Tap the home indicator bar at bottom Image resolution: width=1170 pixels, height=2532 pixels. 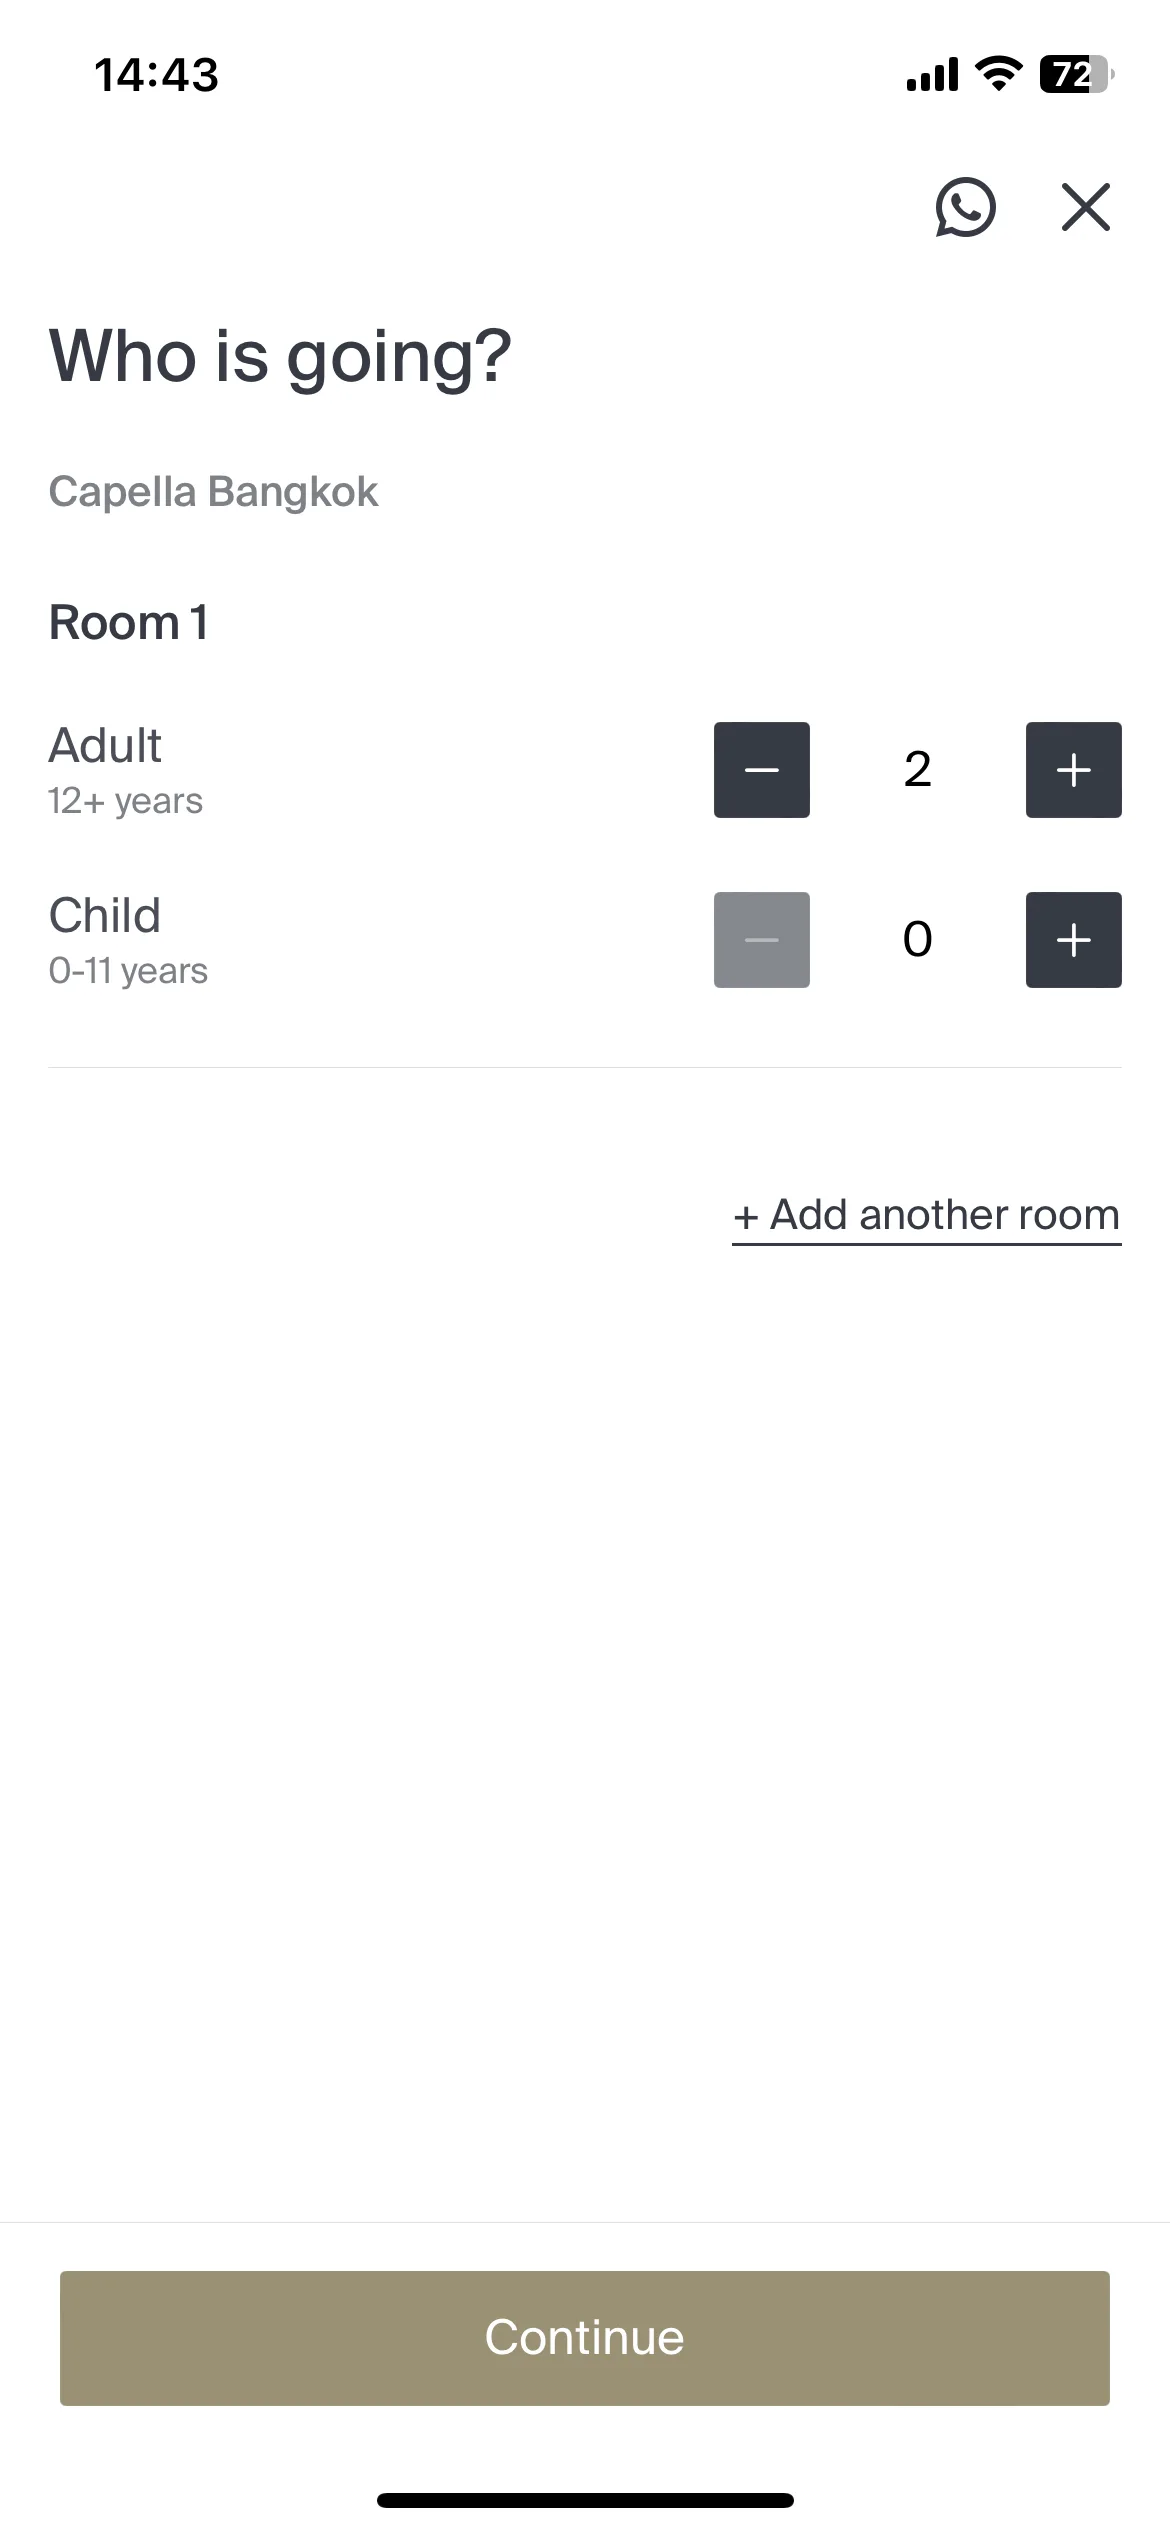pyautogui.click(x=585, y=2501)
